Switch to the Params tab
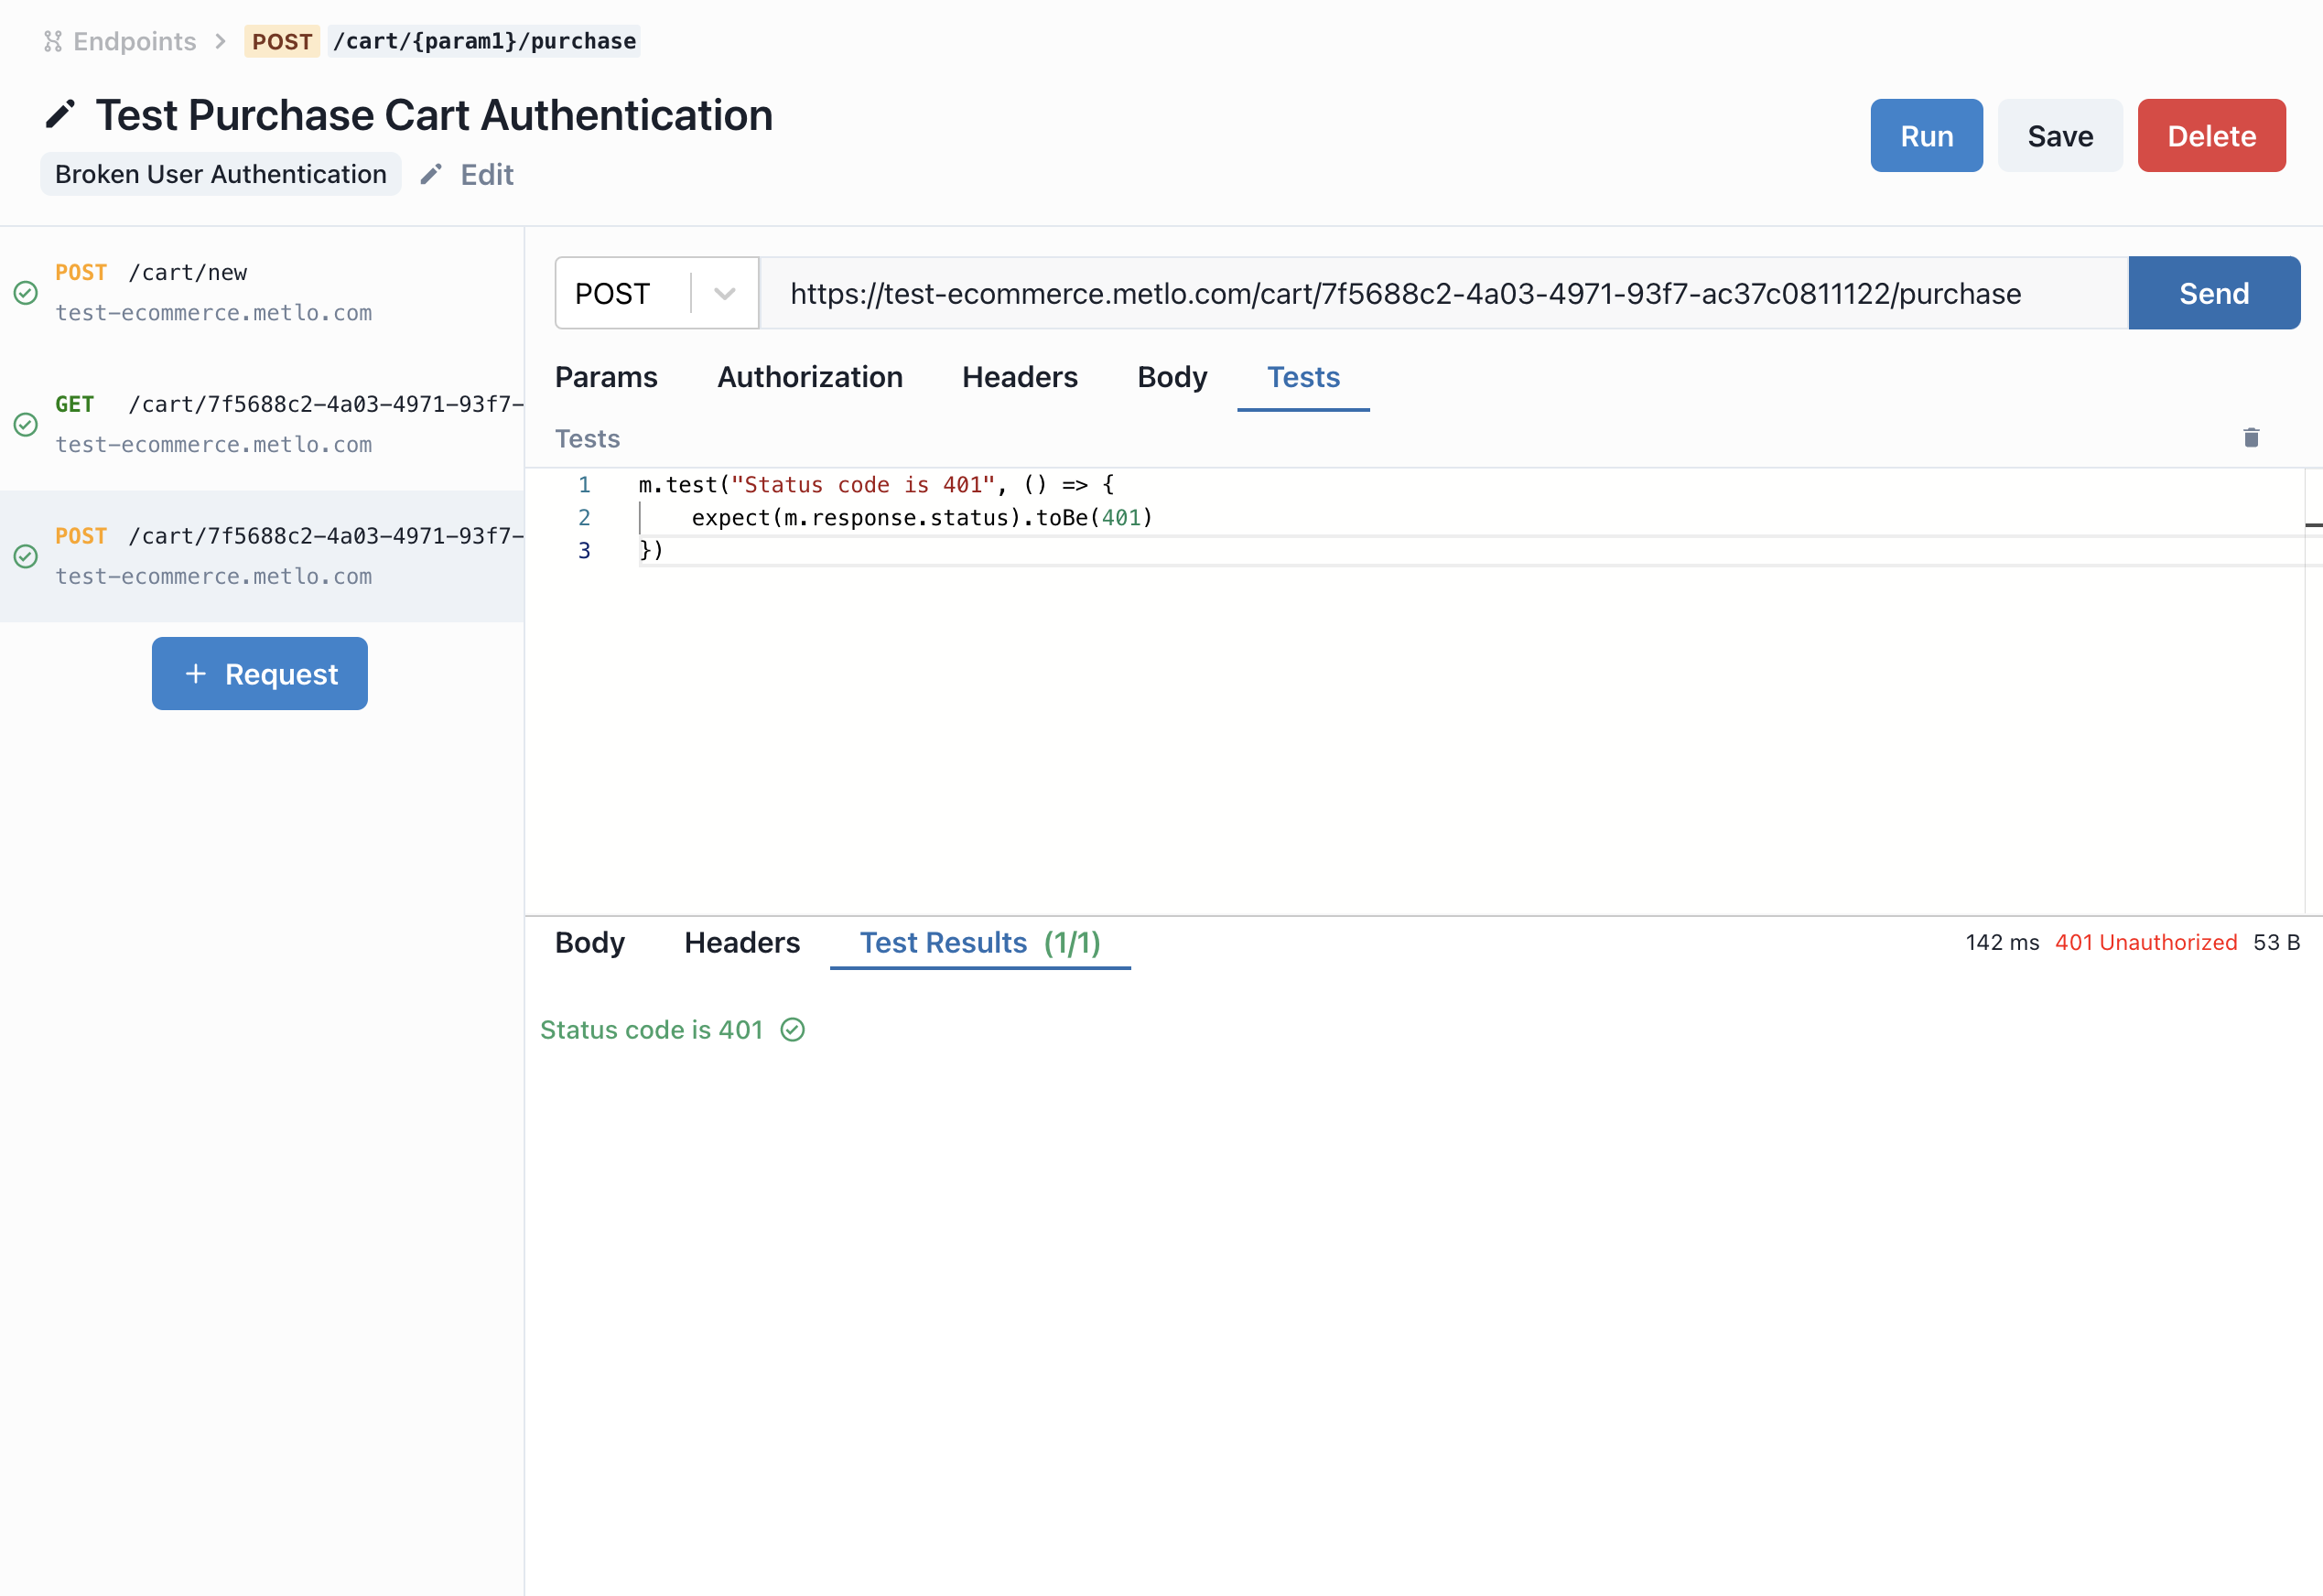This screenshot has height=1596, width=2323. (x=606, y=377)
